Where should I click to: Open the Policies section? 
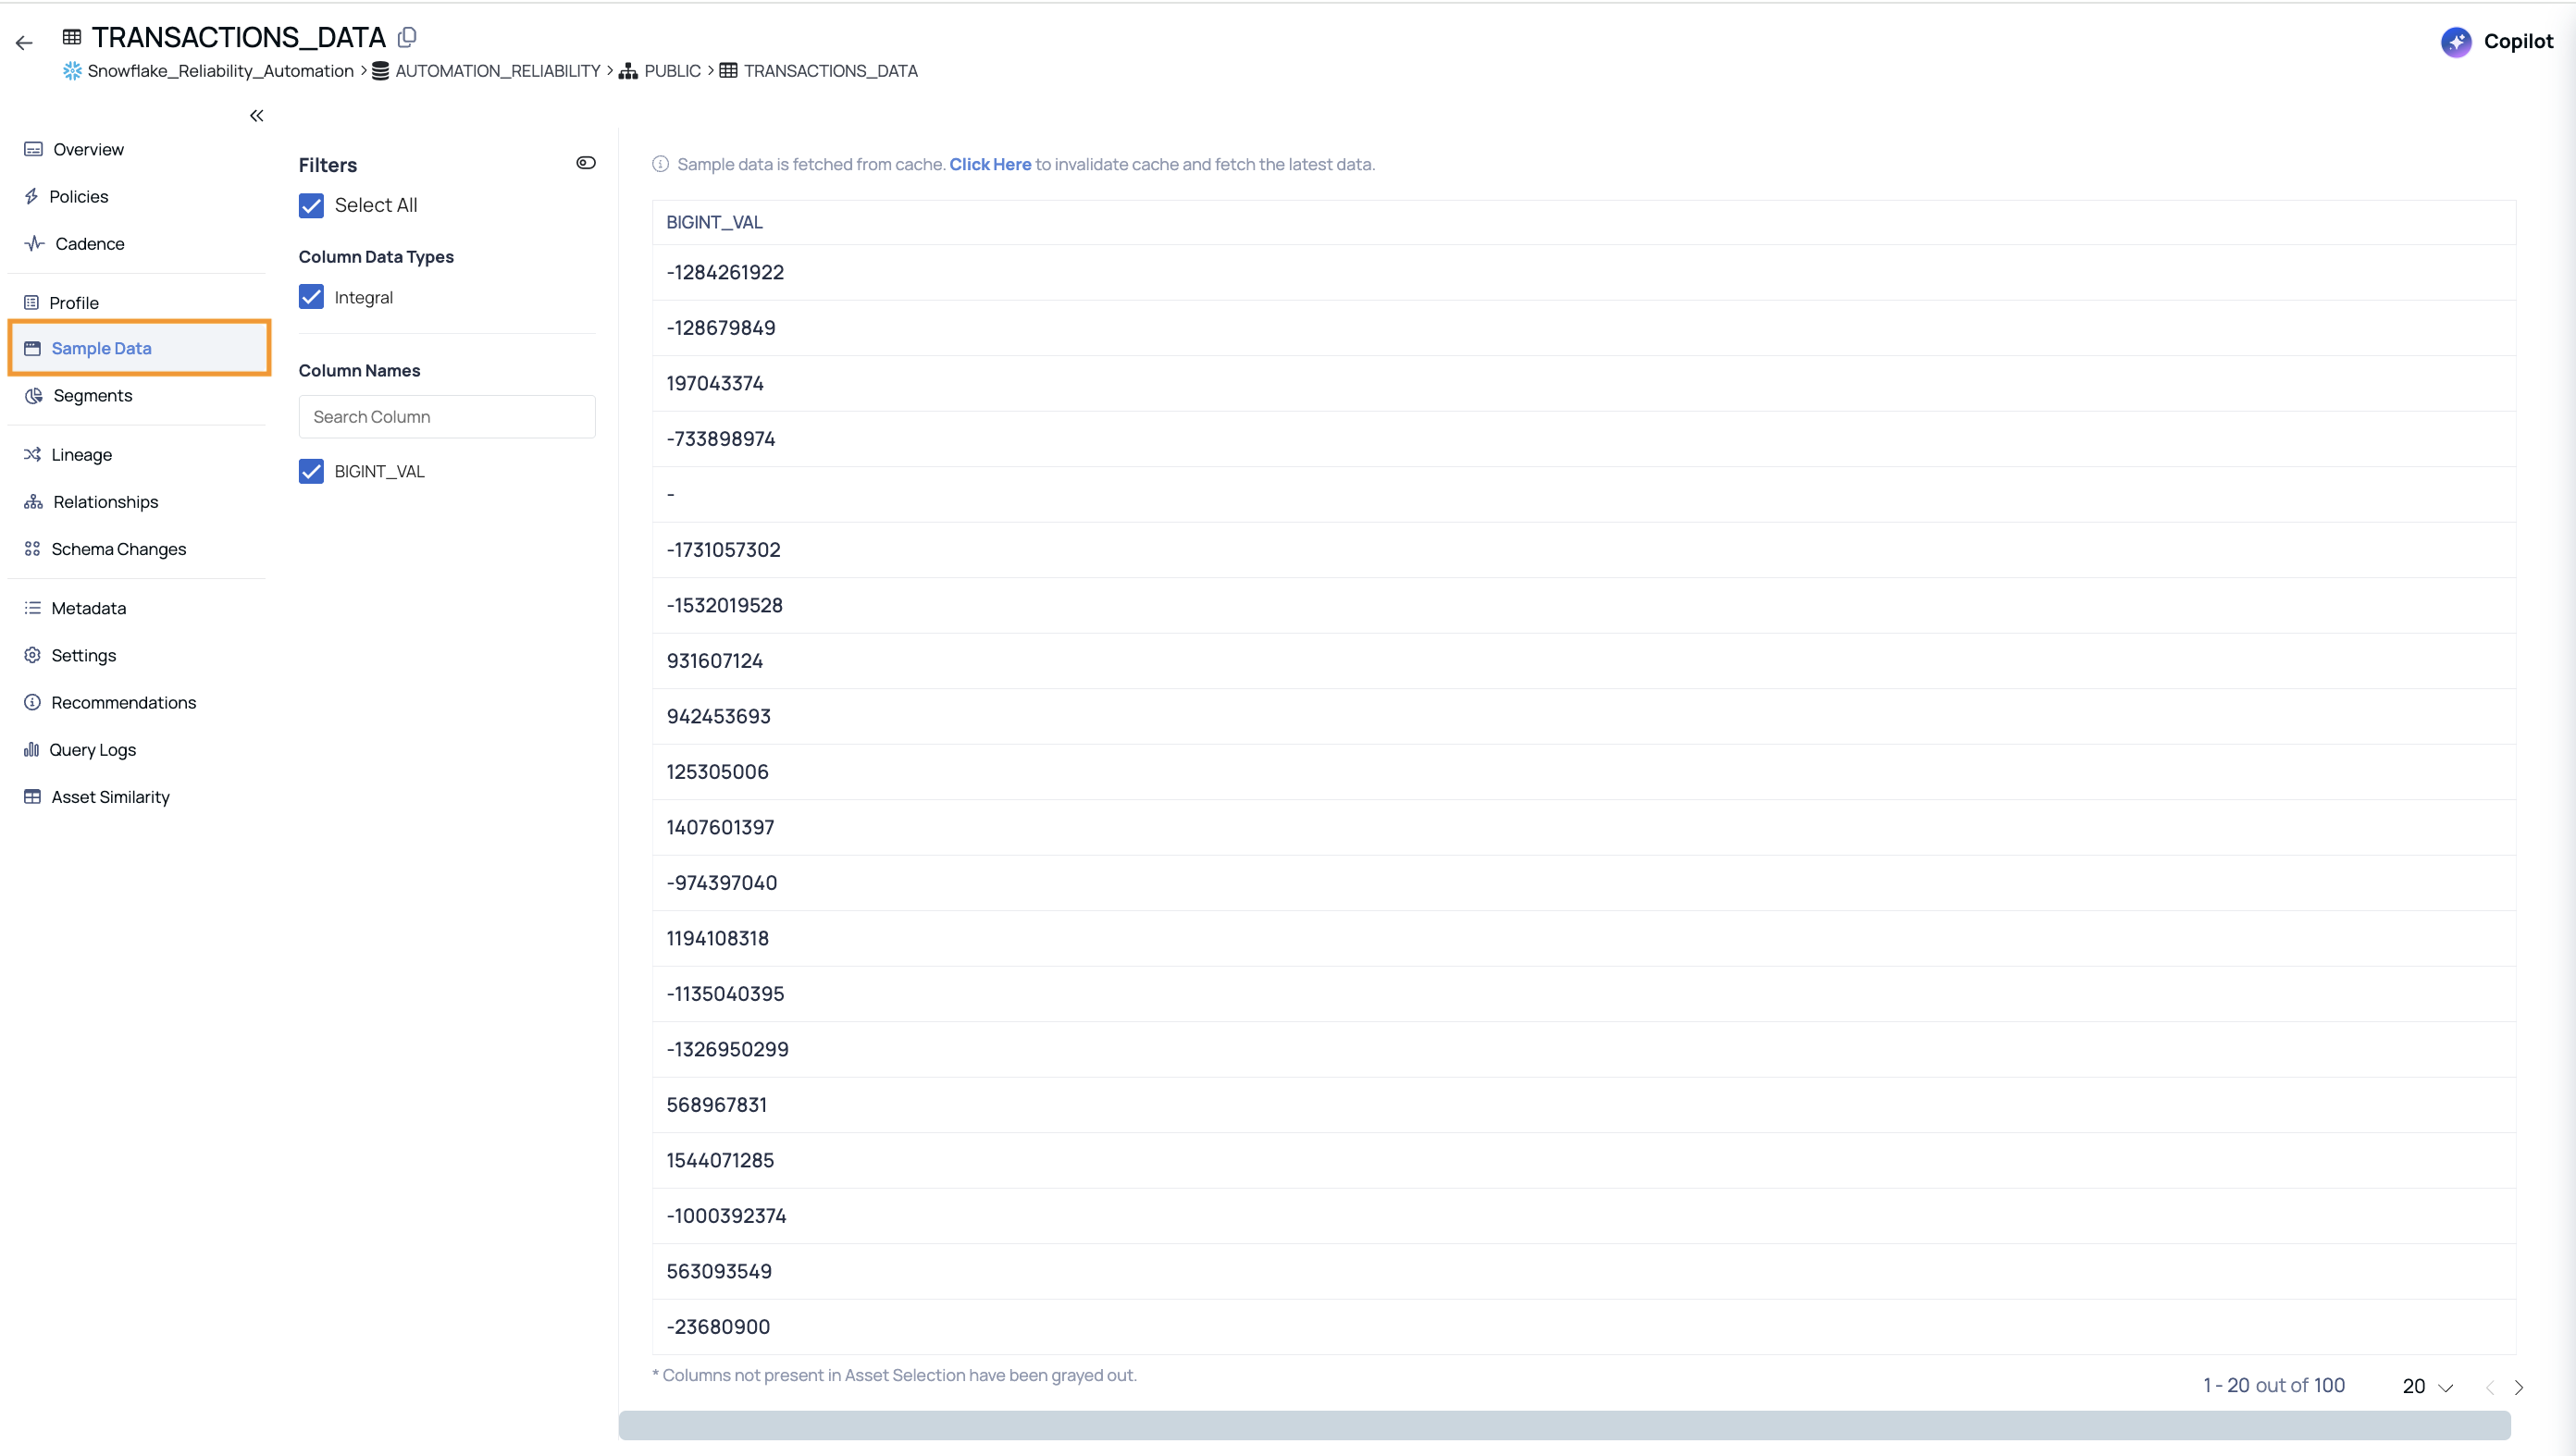pyautogui.click(x=78, y=196)
